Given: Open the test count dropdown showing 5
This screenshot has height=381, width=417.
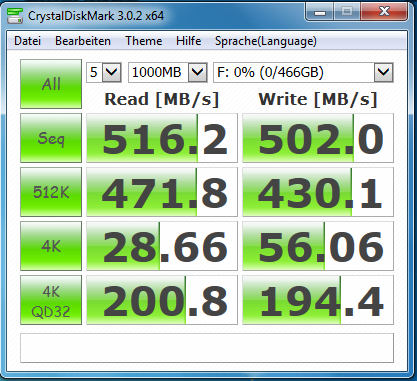Looking at the screenshot, I should [104, 72].
